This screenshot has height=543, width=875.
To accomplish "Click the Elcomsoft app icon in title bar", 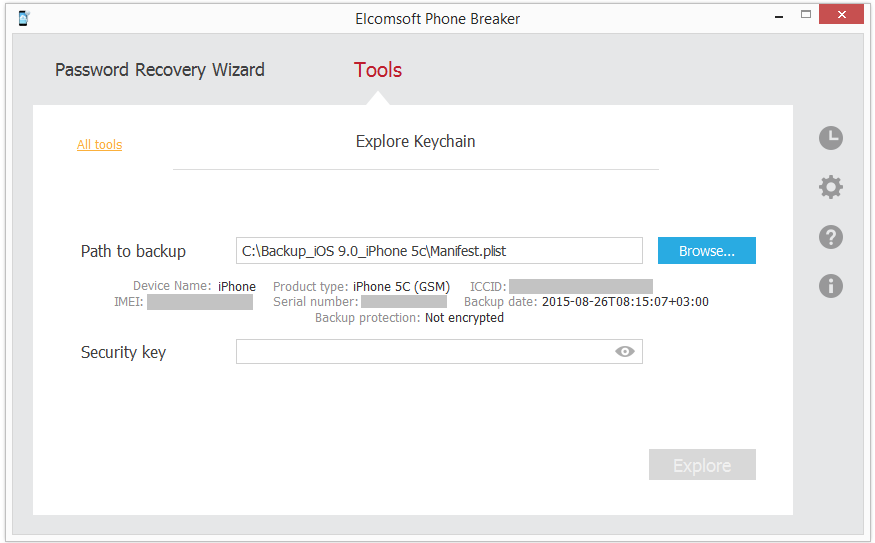I will tap(24, 18).
